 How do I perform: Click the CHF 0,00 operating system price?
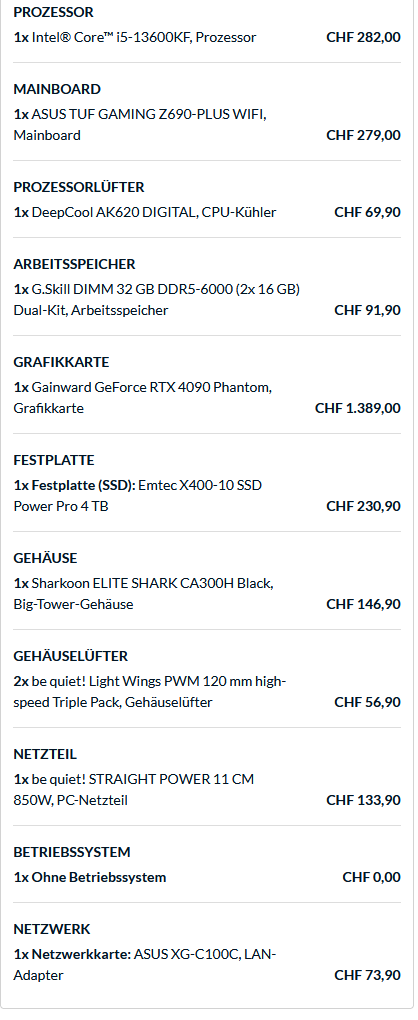pos(372,877)
